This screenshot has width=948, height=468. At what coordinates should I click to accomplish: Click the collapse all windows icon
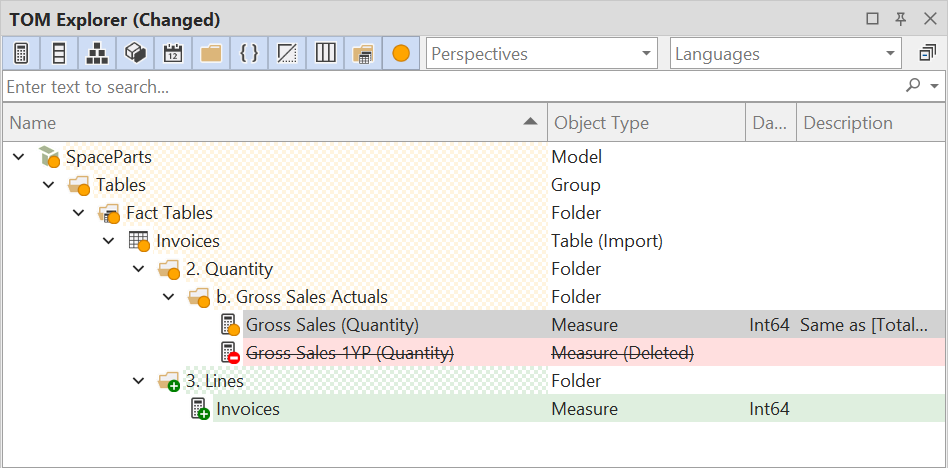tap(927, 54)
